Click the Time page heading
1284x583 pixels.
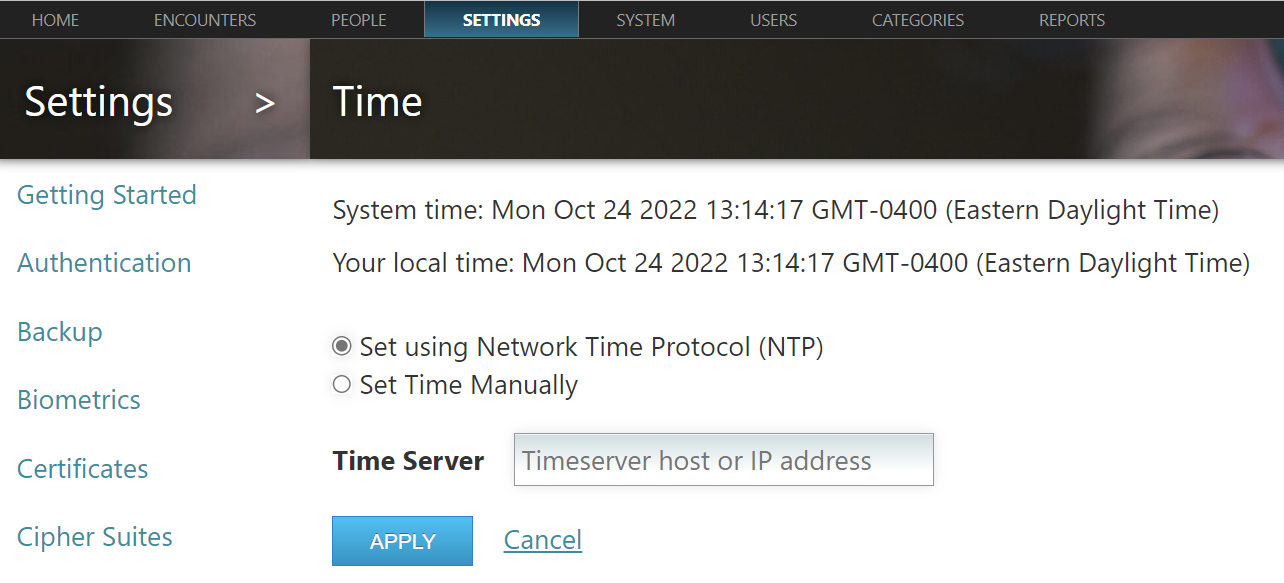click(x=378, y=102)
